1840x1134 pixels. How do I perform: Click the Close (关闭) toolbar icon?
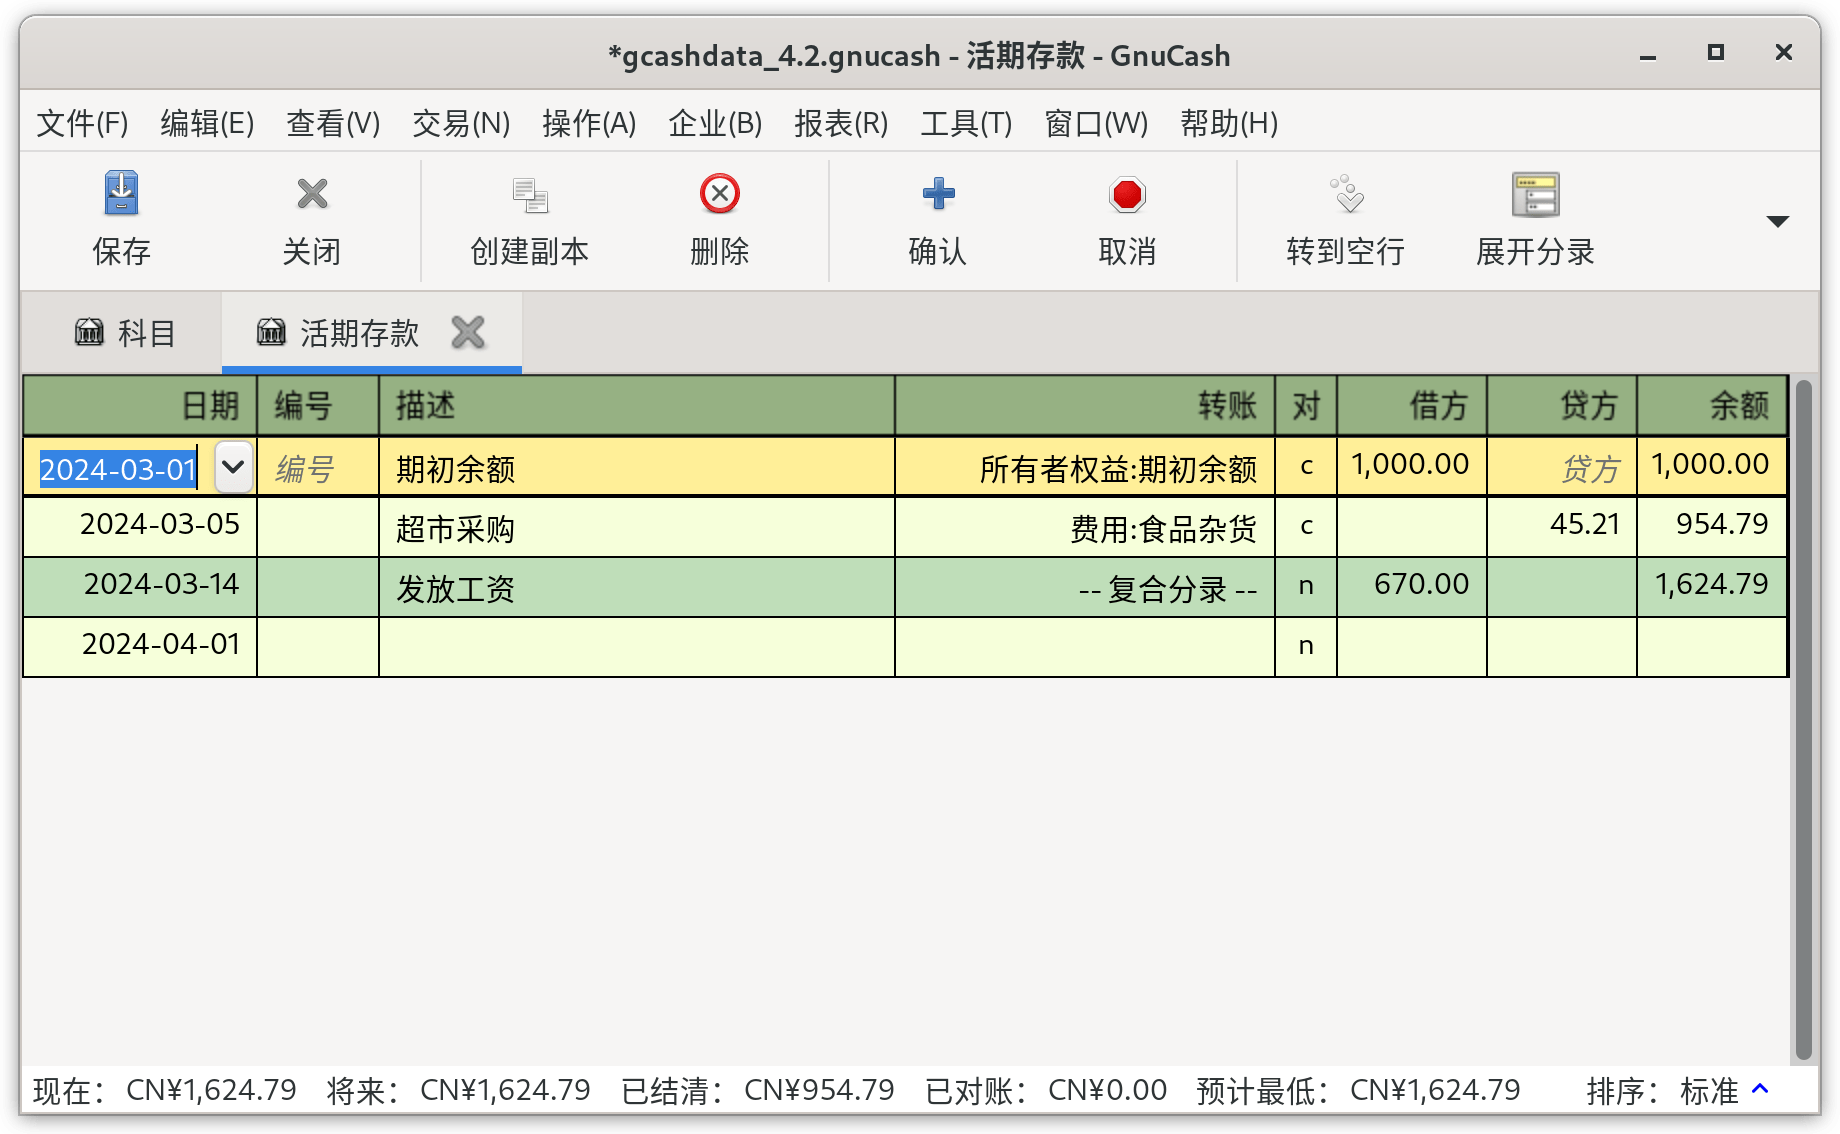pyautogui.click(x=312, y=194)
